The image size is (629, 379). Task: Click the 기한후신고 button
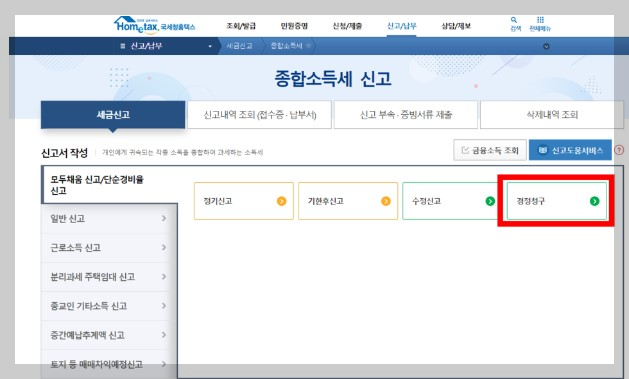point(348,201)
